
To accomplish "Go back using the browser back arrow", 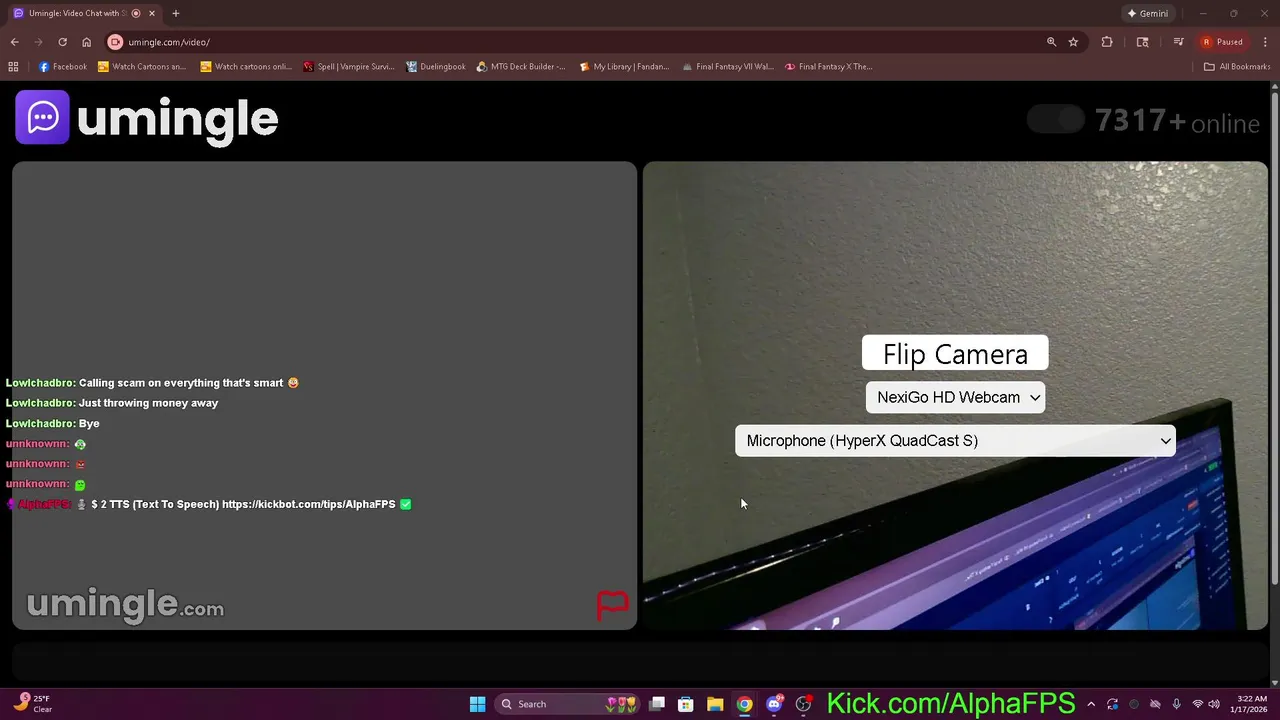I will coord(14,42).
